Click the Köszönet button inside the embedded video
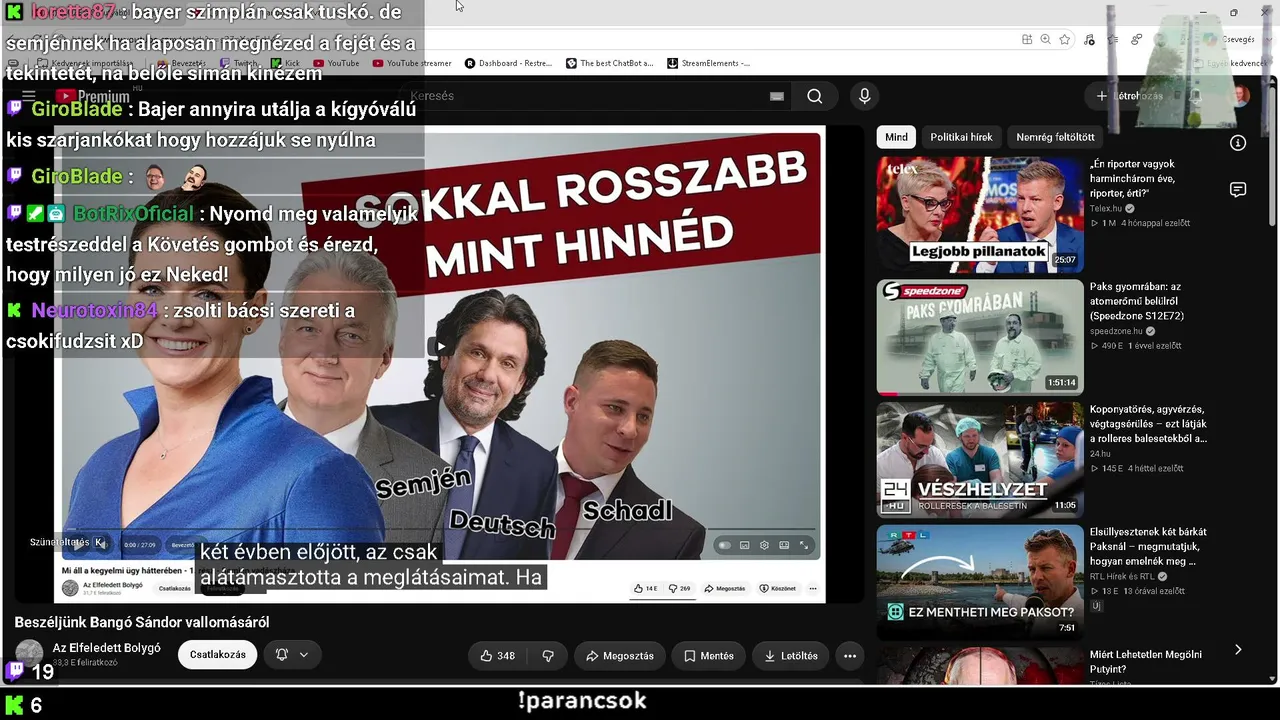 [778, 588]
